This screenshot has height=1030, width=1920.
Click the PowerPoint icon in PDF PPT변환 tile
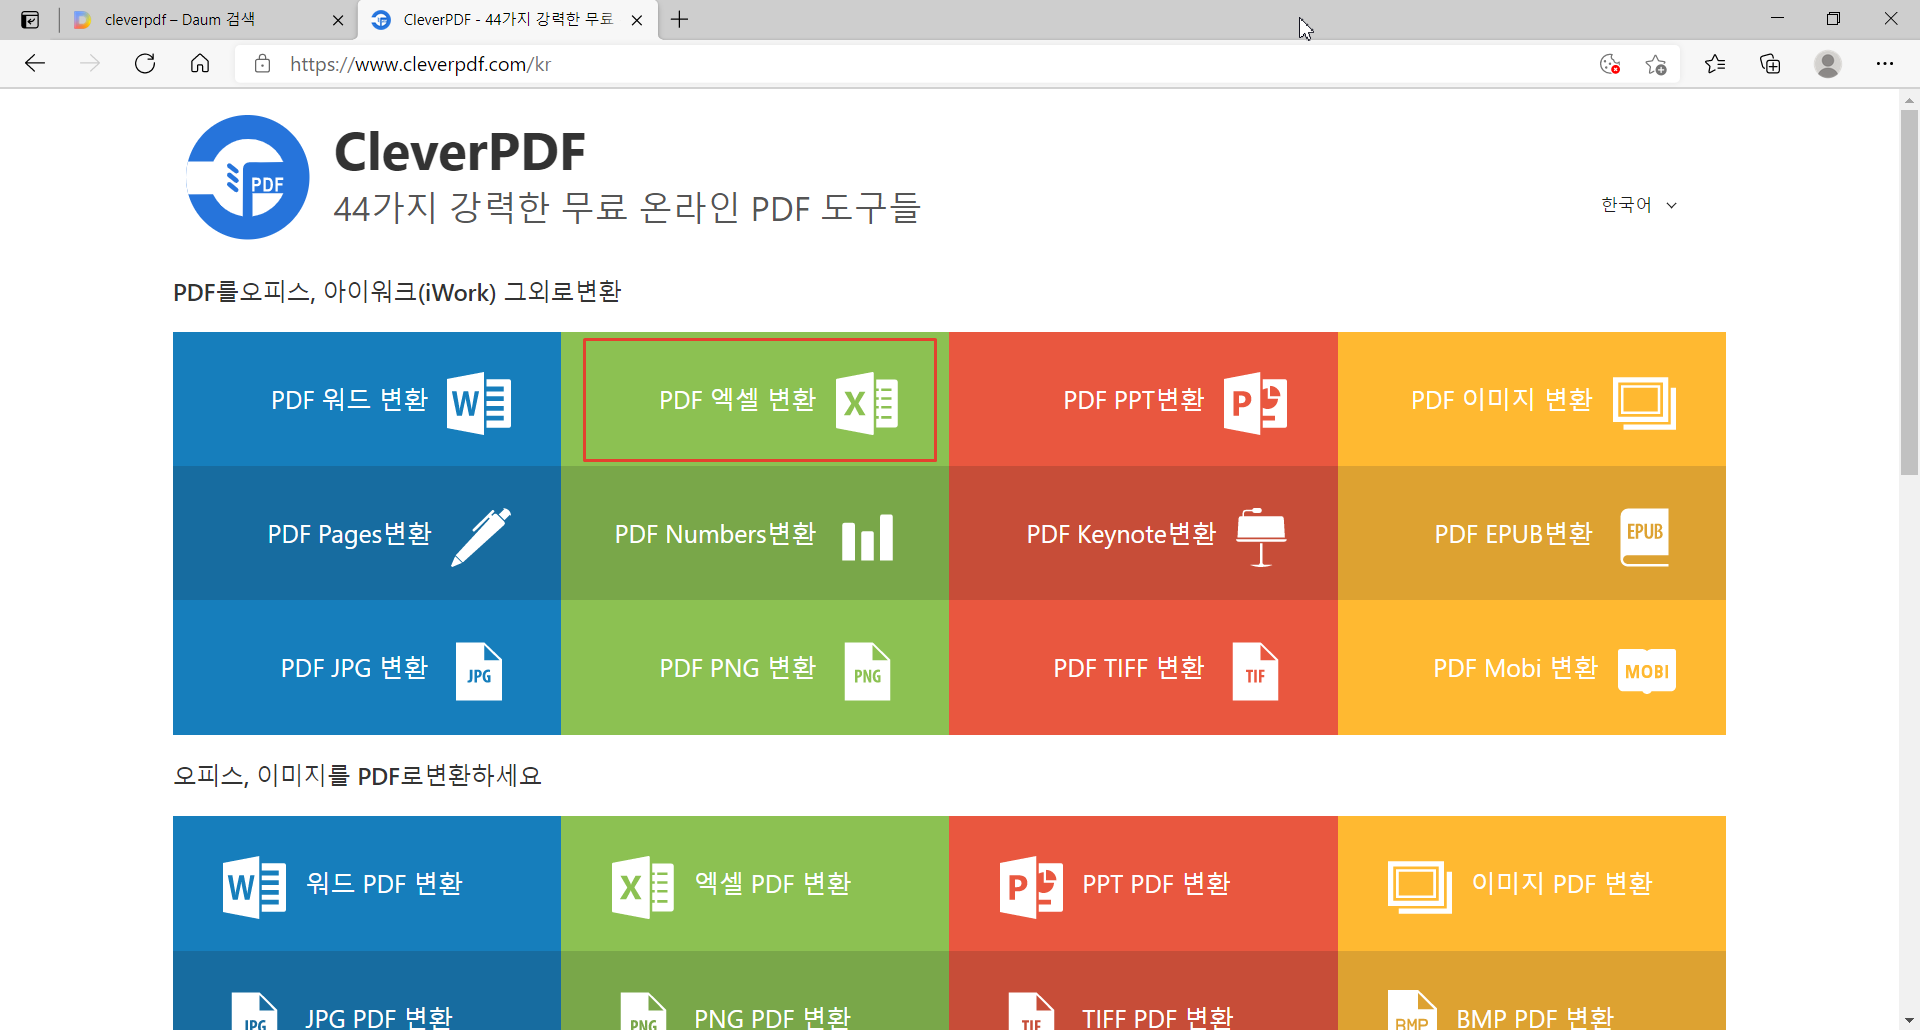click(1255, 403)
